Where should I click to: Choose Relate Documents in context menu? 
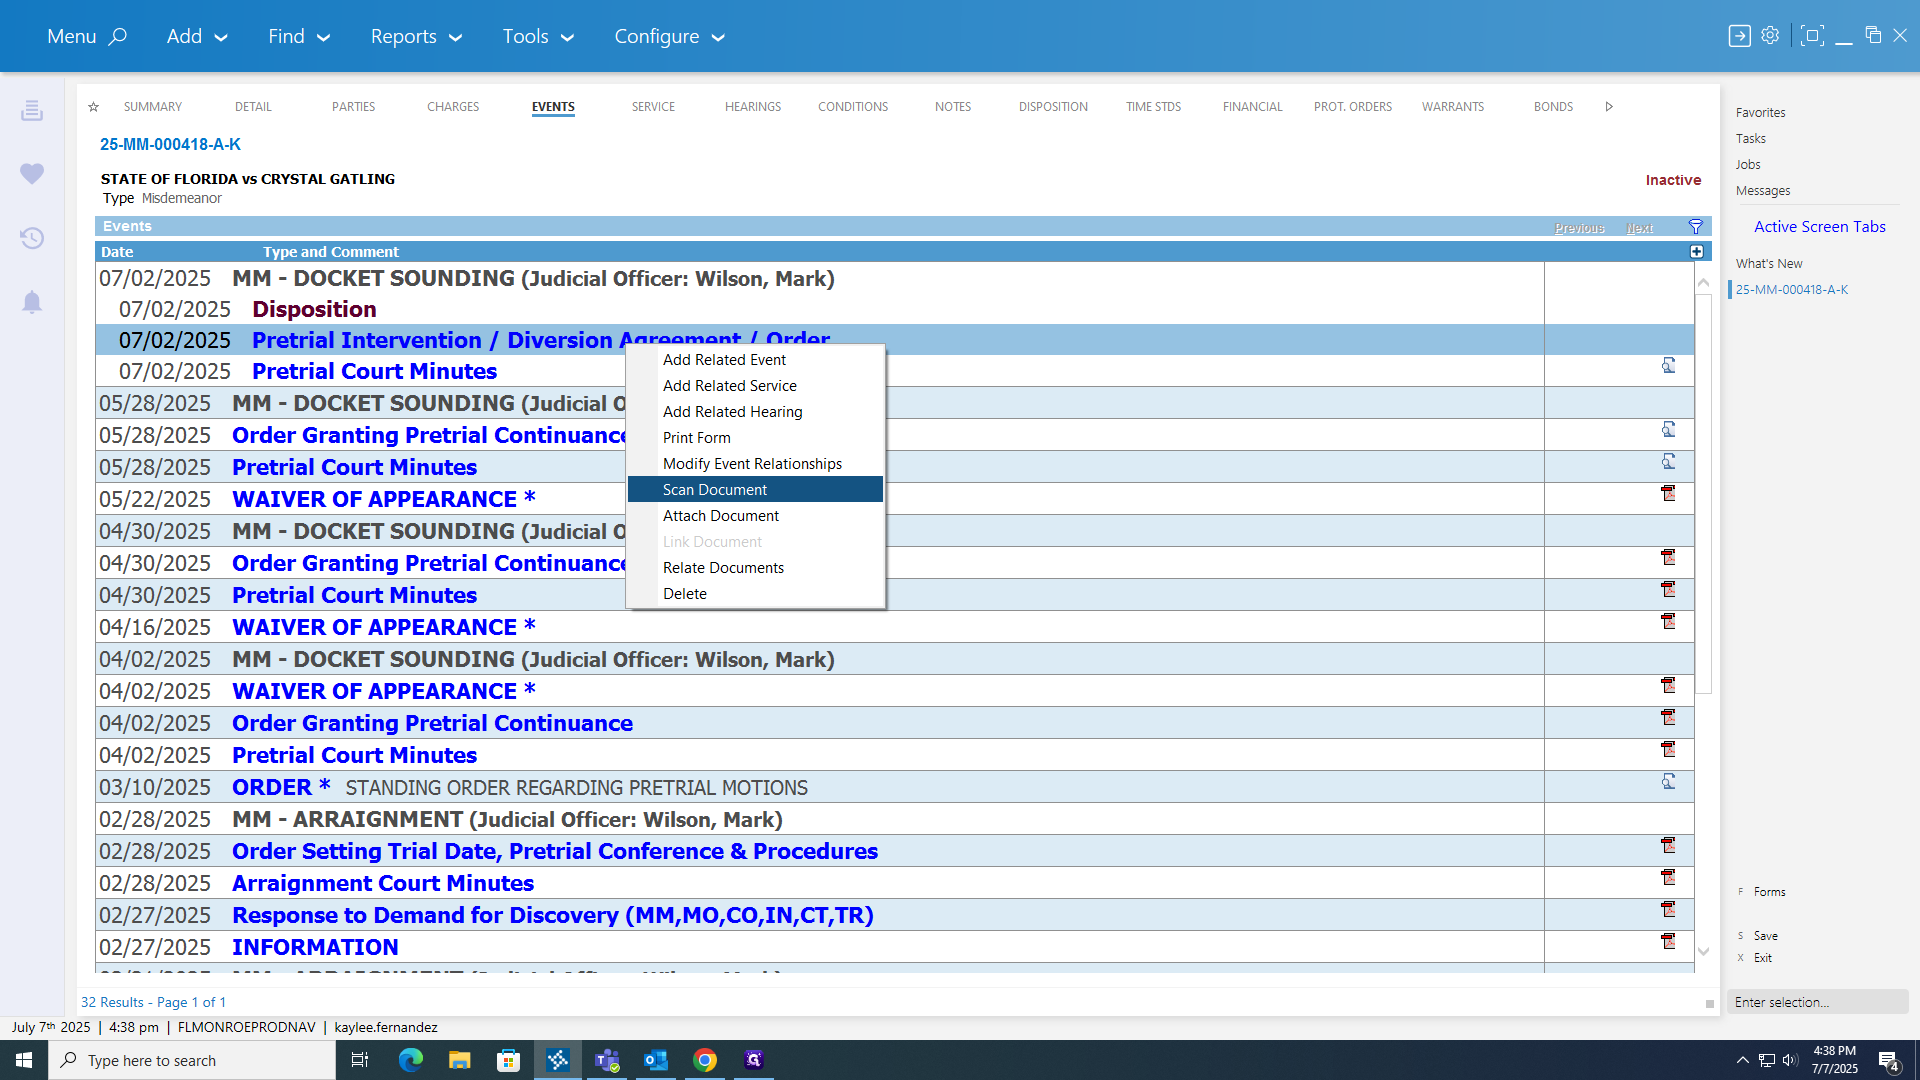[x=755, y=567]
